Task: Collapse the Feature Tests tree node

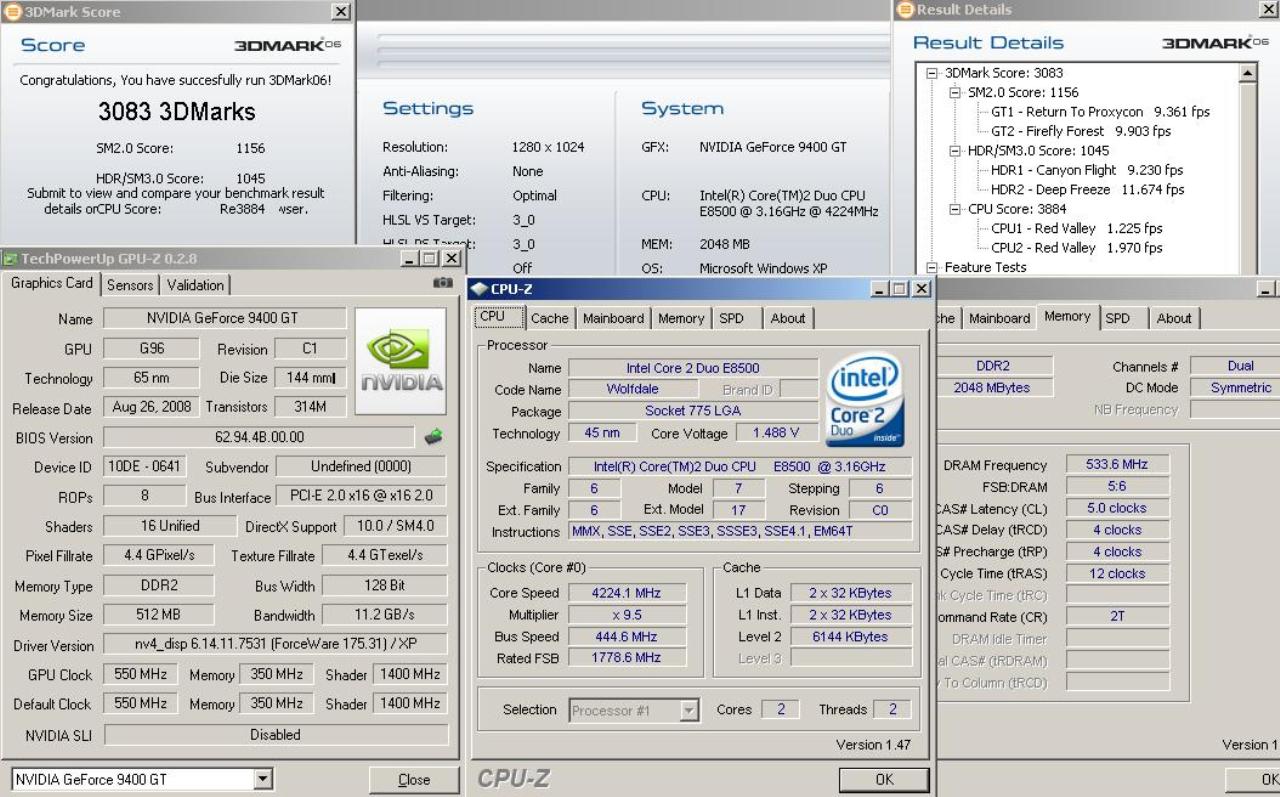Action: click(932, 267)
